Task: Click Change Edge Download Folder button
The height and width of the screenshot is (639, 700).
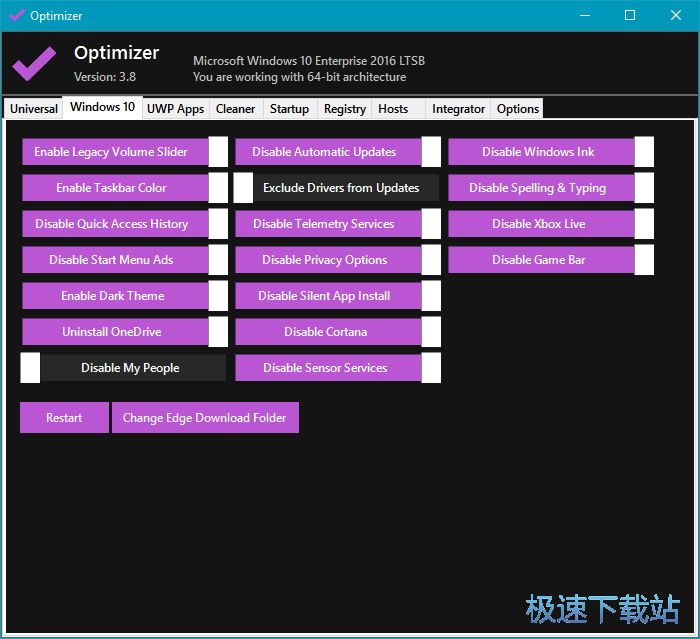Action: coord(204,418)
